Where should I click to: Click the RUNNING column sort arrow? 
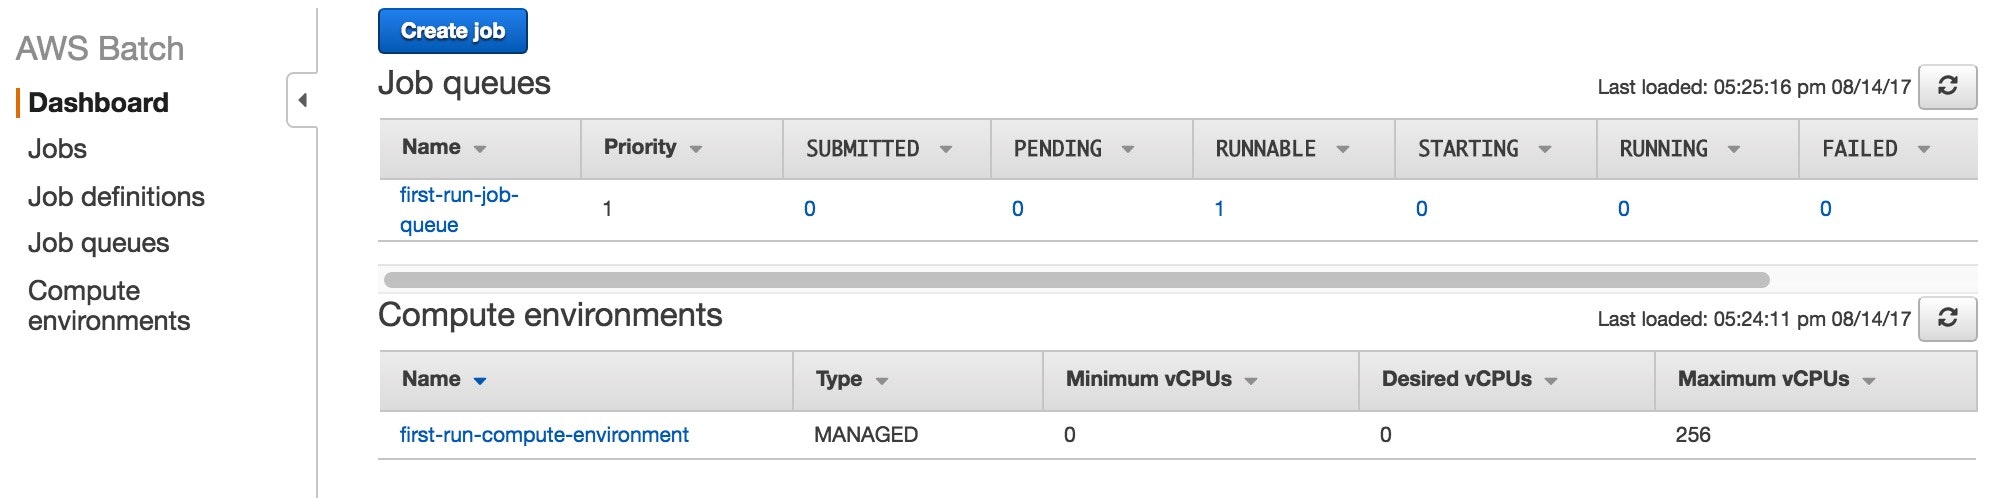pyautogui.click(x=1734, y=149)
